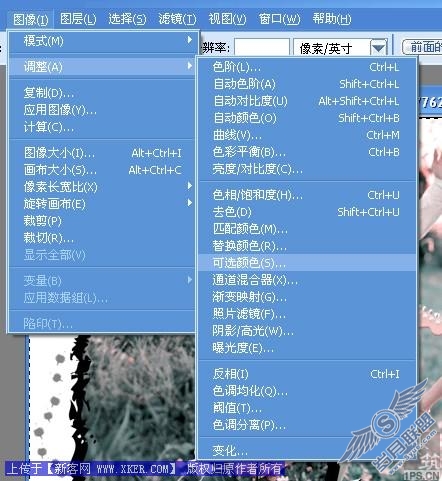Open 图像大小(I)... dialog
Screen dimensions: 442x481
(102, 153)
